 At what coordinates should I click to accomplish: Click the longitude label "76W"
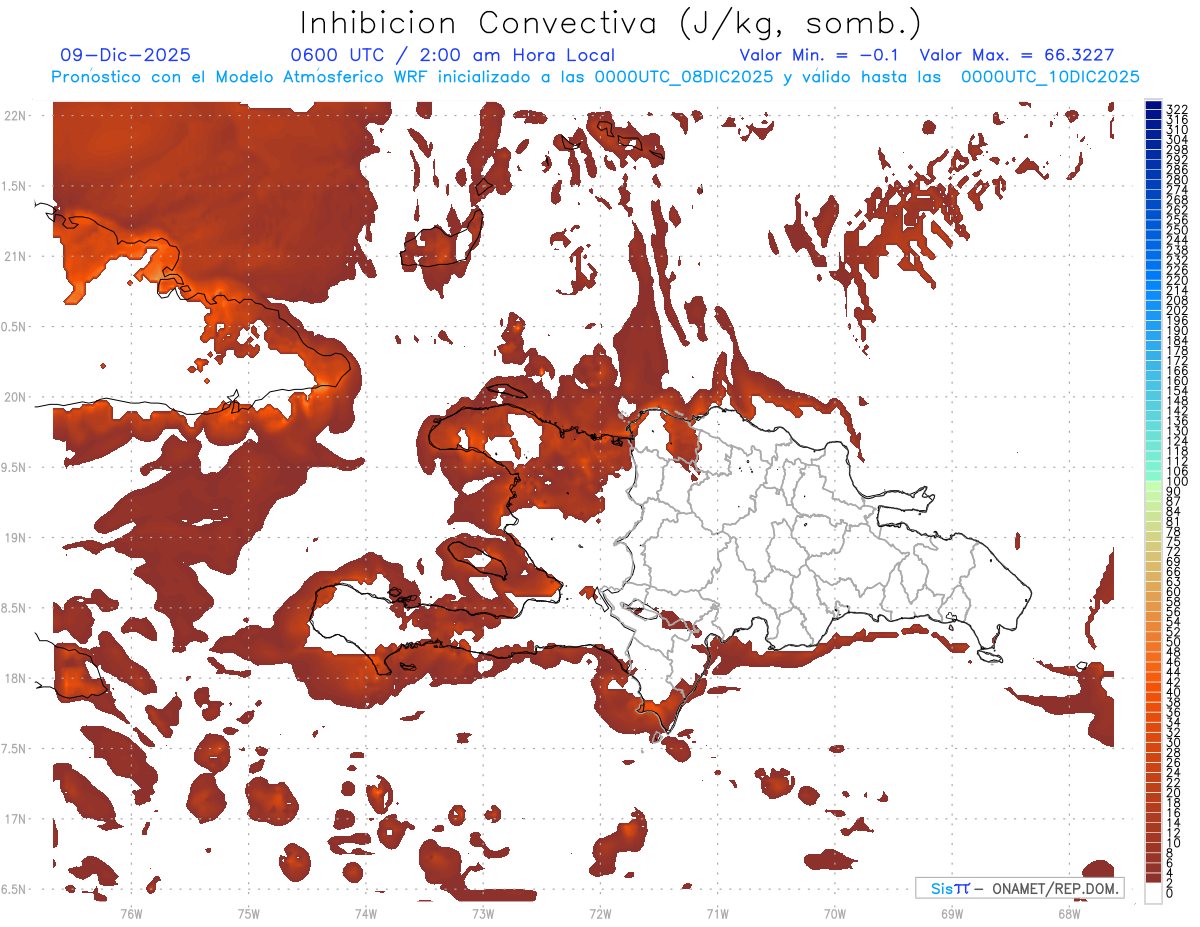coord(131,913)
